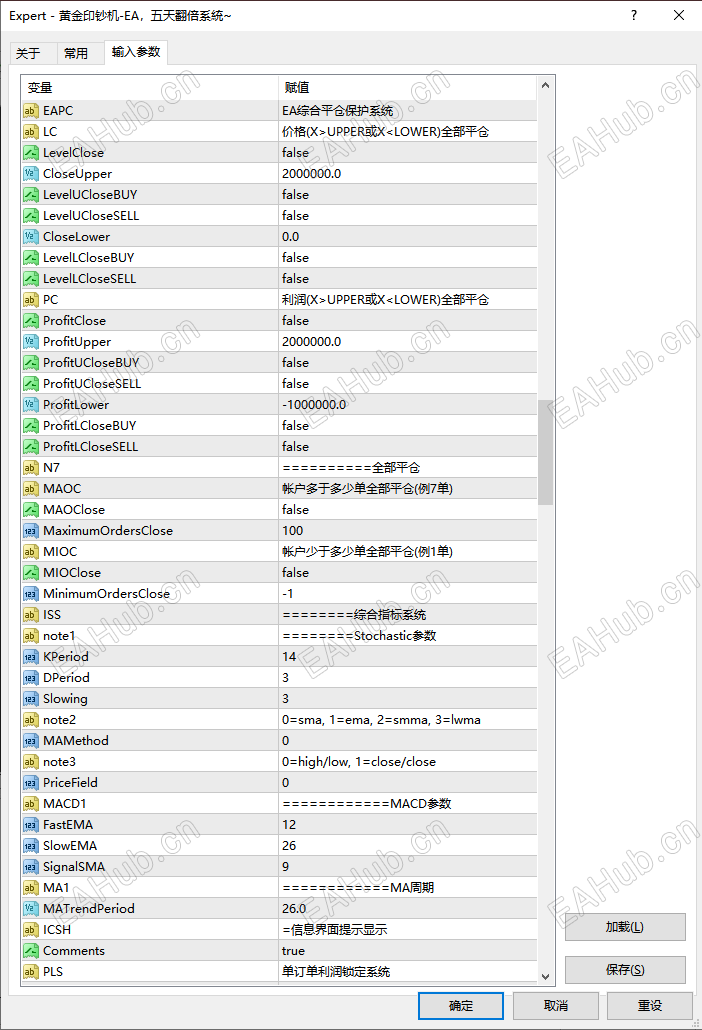The height and width of the screenshot is (1030, 702).
Task: Click the 加载(L) button
Action: tap(625, 927)
